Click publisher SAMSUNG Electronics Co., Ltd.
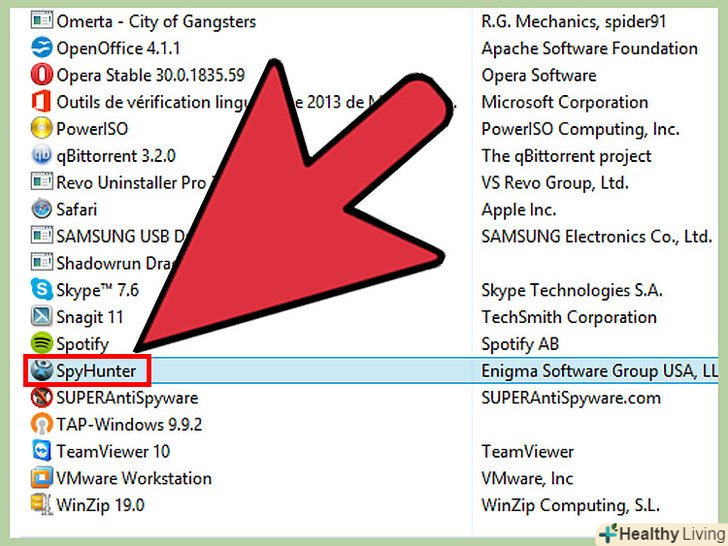 (597, 237)
